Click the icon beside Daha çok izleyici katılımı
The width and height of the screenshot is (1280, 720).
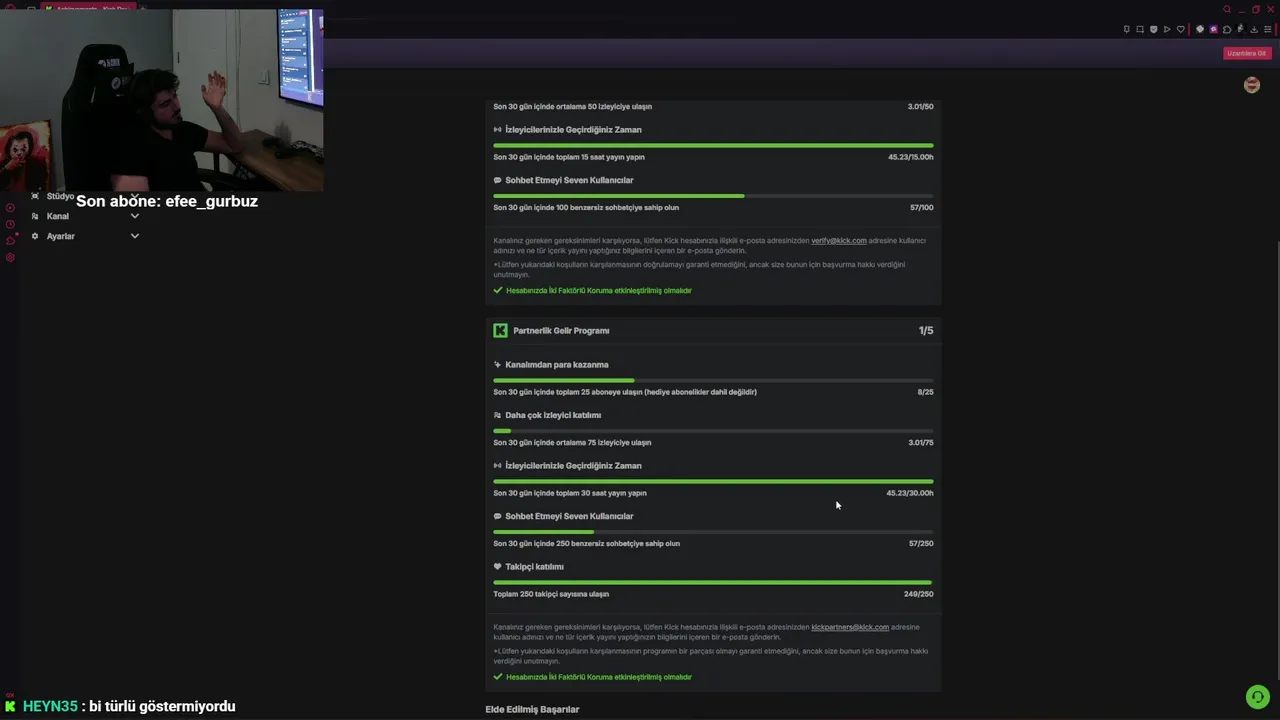tap(497, 415)
